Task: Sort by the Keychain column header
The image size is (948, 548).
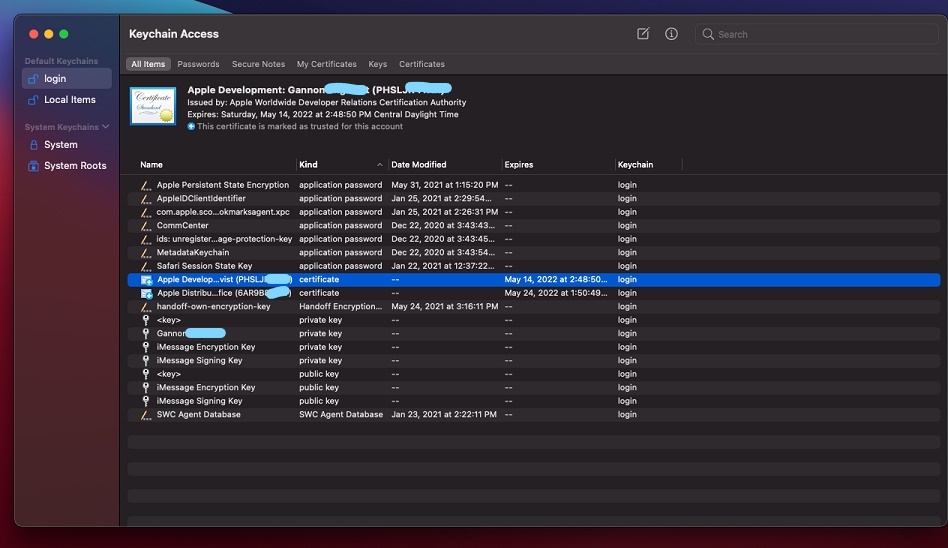Action: [635, 165]
